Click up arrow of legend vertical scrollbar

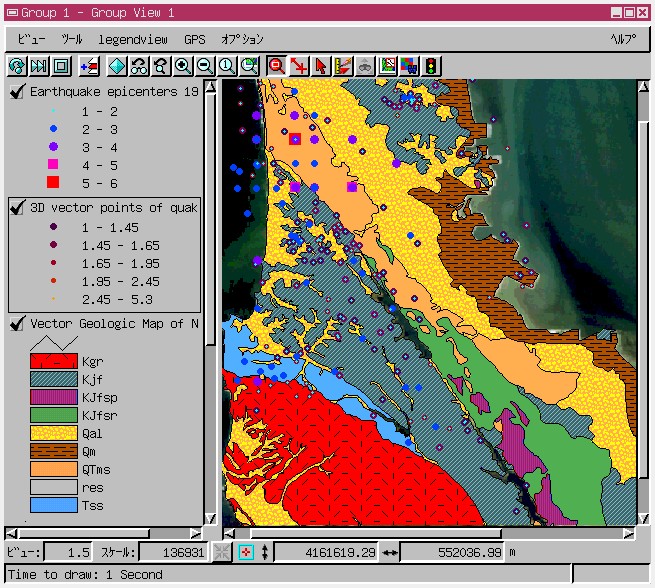(210, 87)
